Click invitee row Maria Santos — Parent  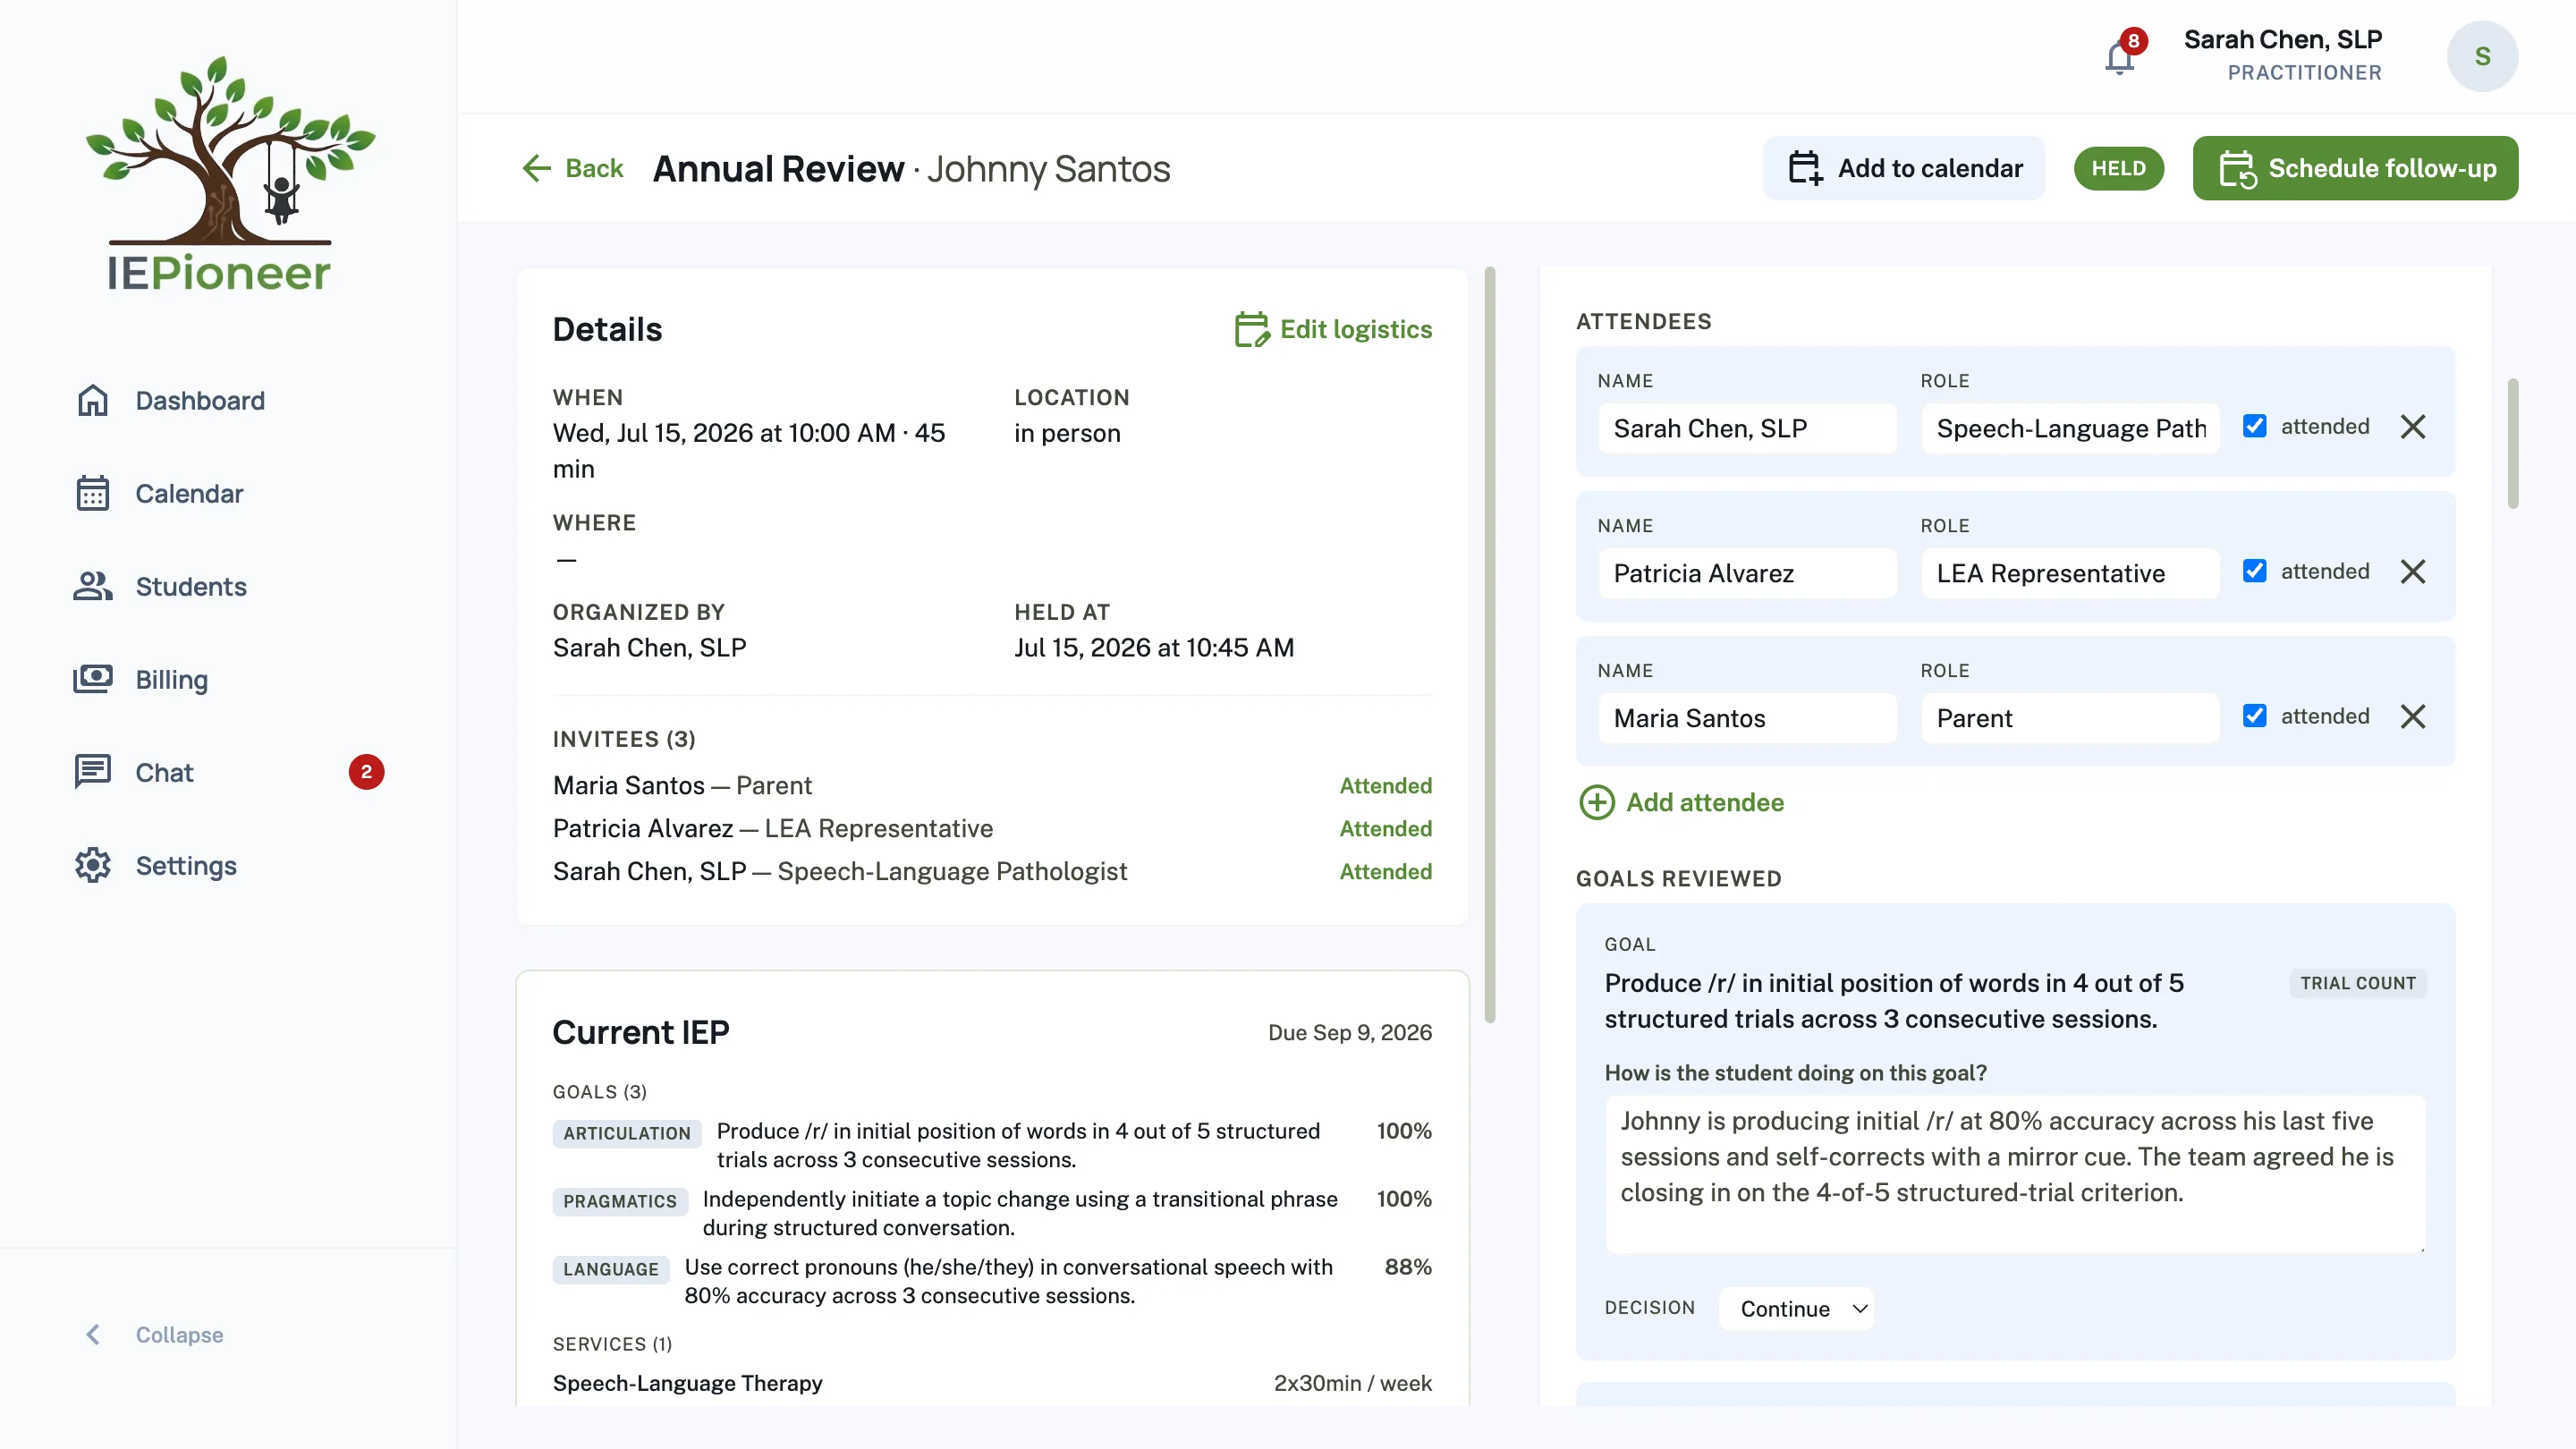click(992, 785)
